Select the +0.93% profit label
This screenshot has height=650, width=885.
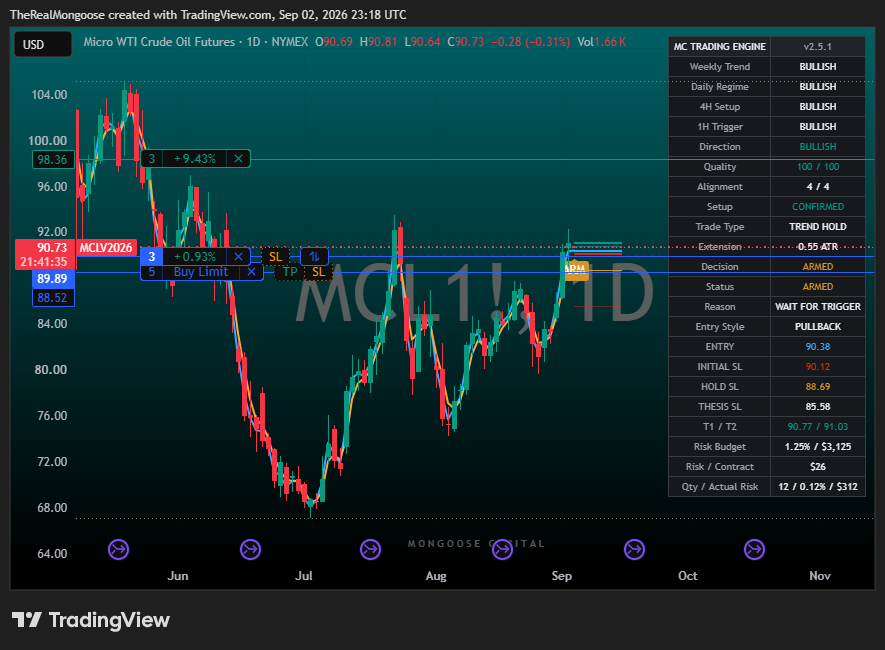tap(195, 257)
